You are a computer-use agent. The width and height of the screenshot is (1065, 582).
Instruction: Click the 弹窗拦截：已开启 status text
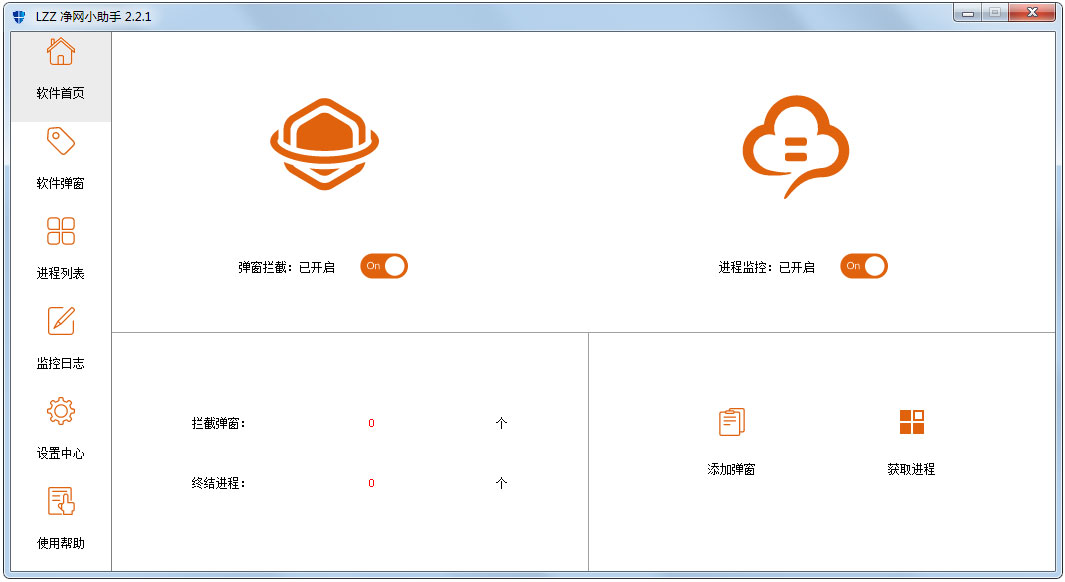pyautogui.click(x=287, y=268)
